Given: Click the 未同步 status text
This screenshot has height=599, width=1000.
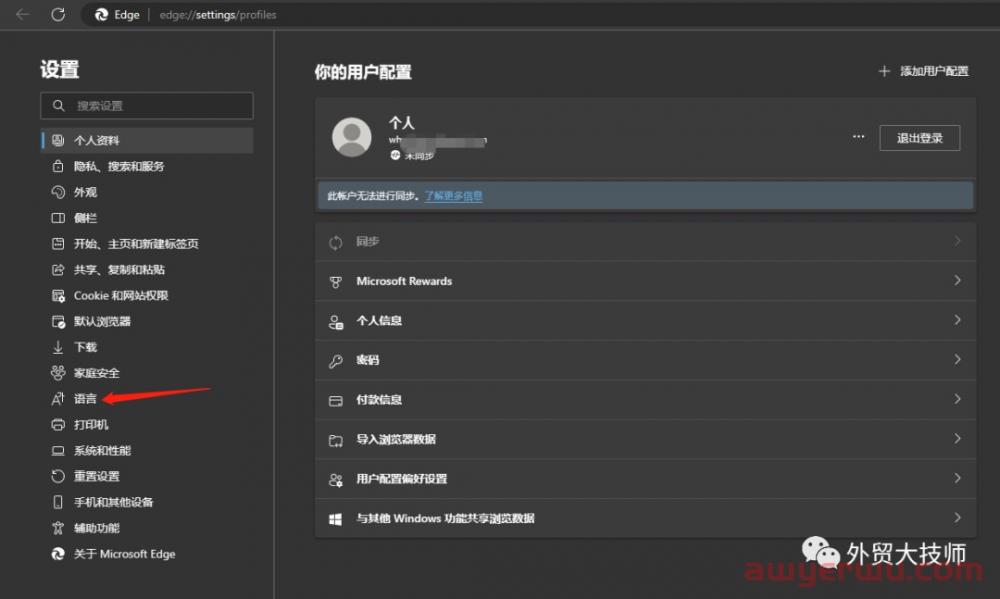Looking at the screenshot, I should pyautogui.click(x=419, y=156).
